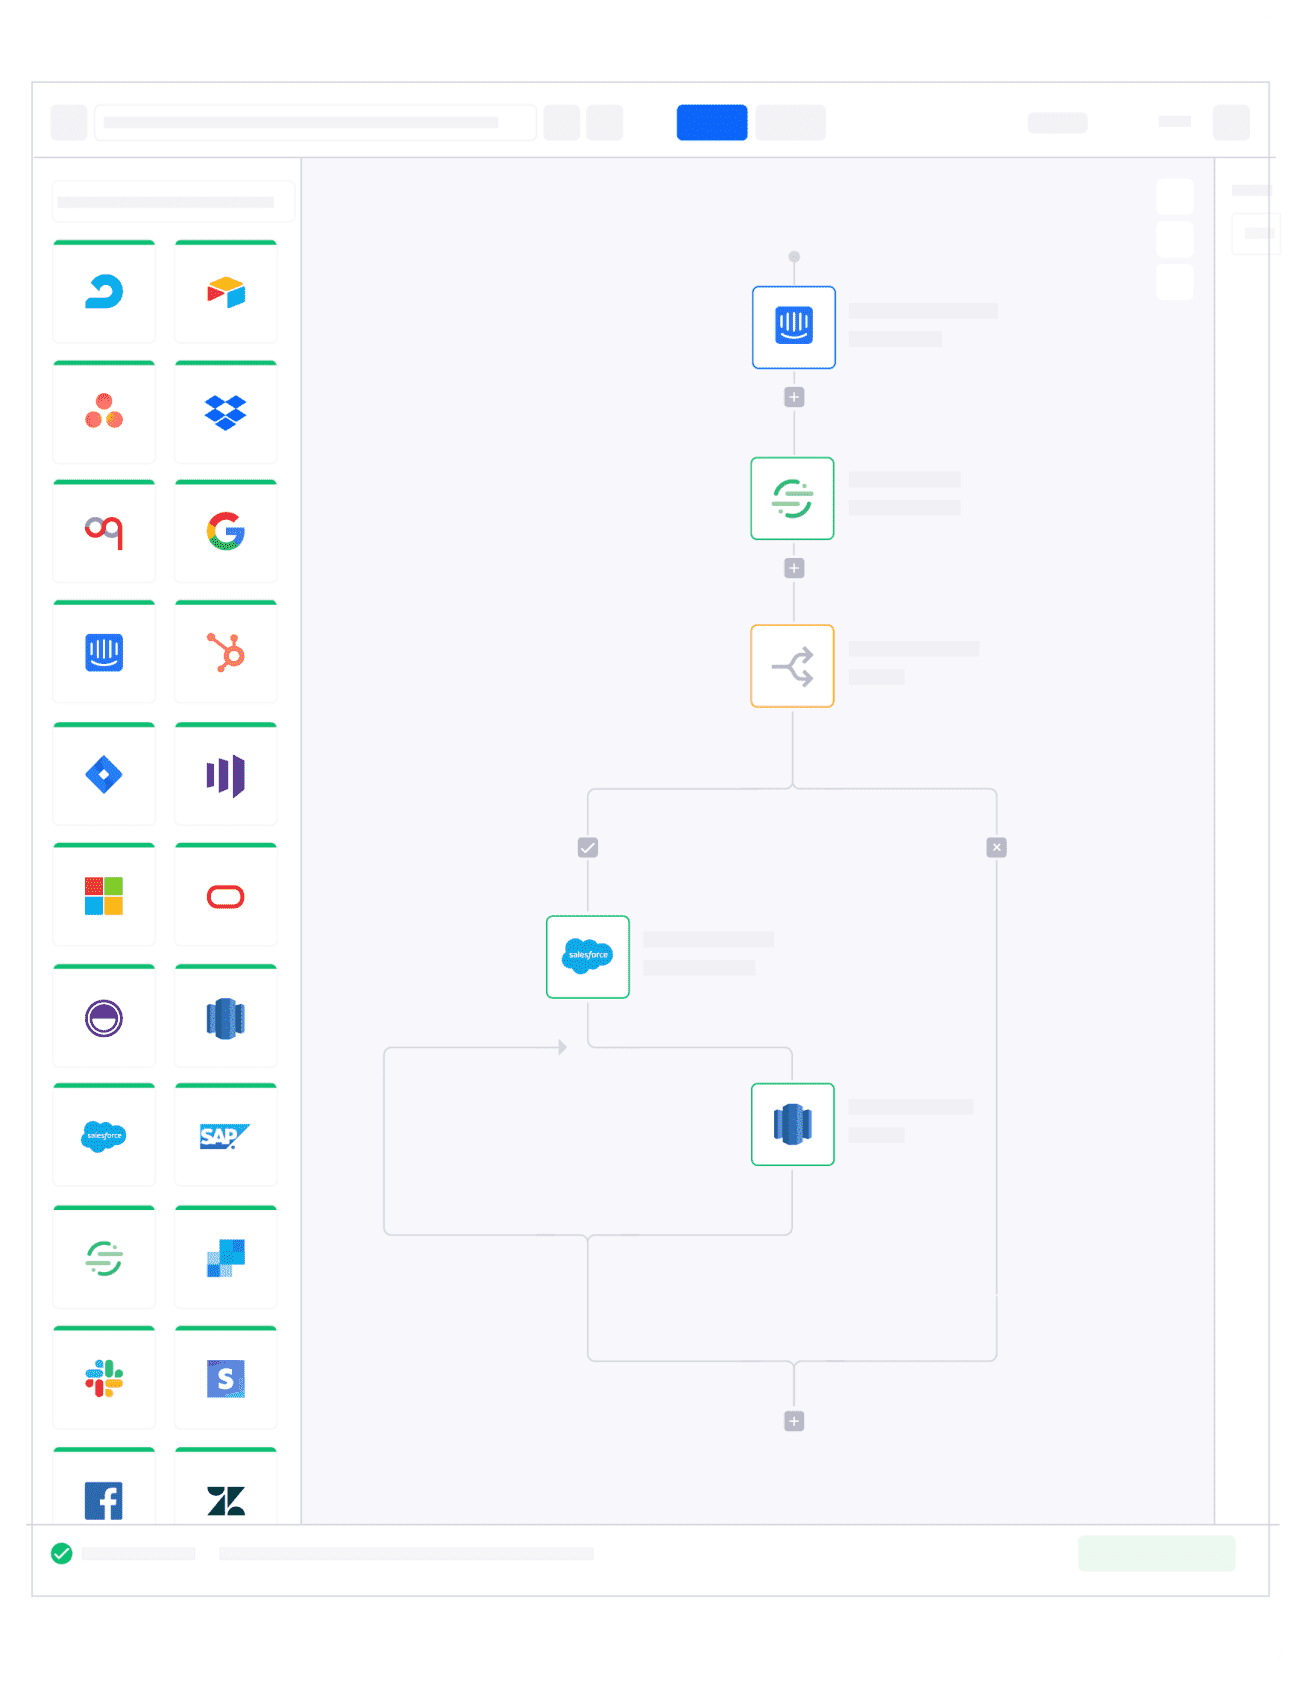Select the Airtable connector in sidebar
Viewport: 1300px width, 1686px height.
pos(226,291)
